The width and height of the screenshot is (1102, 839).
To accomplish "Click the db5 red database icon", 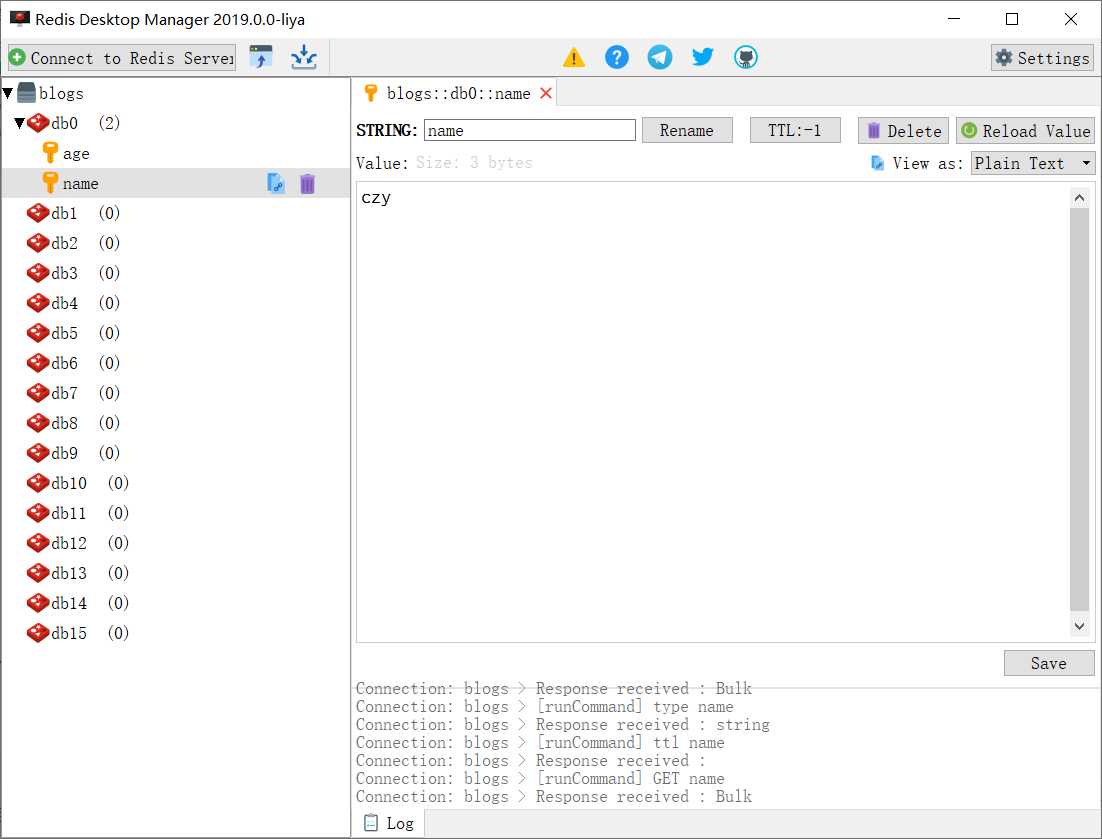I will pos(38,333).
